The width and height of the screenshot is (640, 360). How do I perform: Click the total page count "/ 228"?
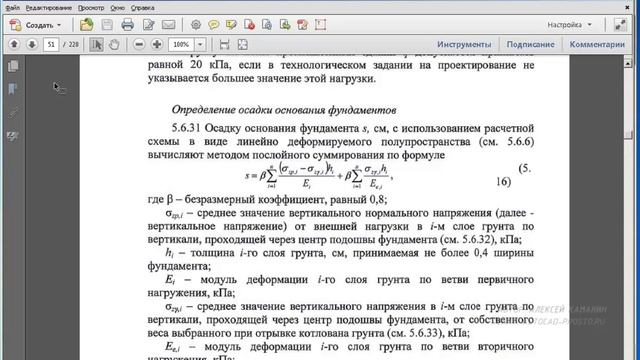click(x=71, y=44)
